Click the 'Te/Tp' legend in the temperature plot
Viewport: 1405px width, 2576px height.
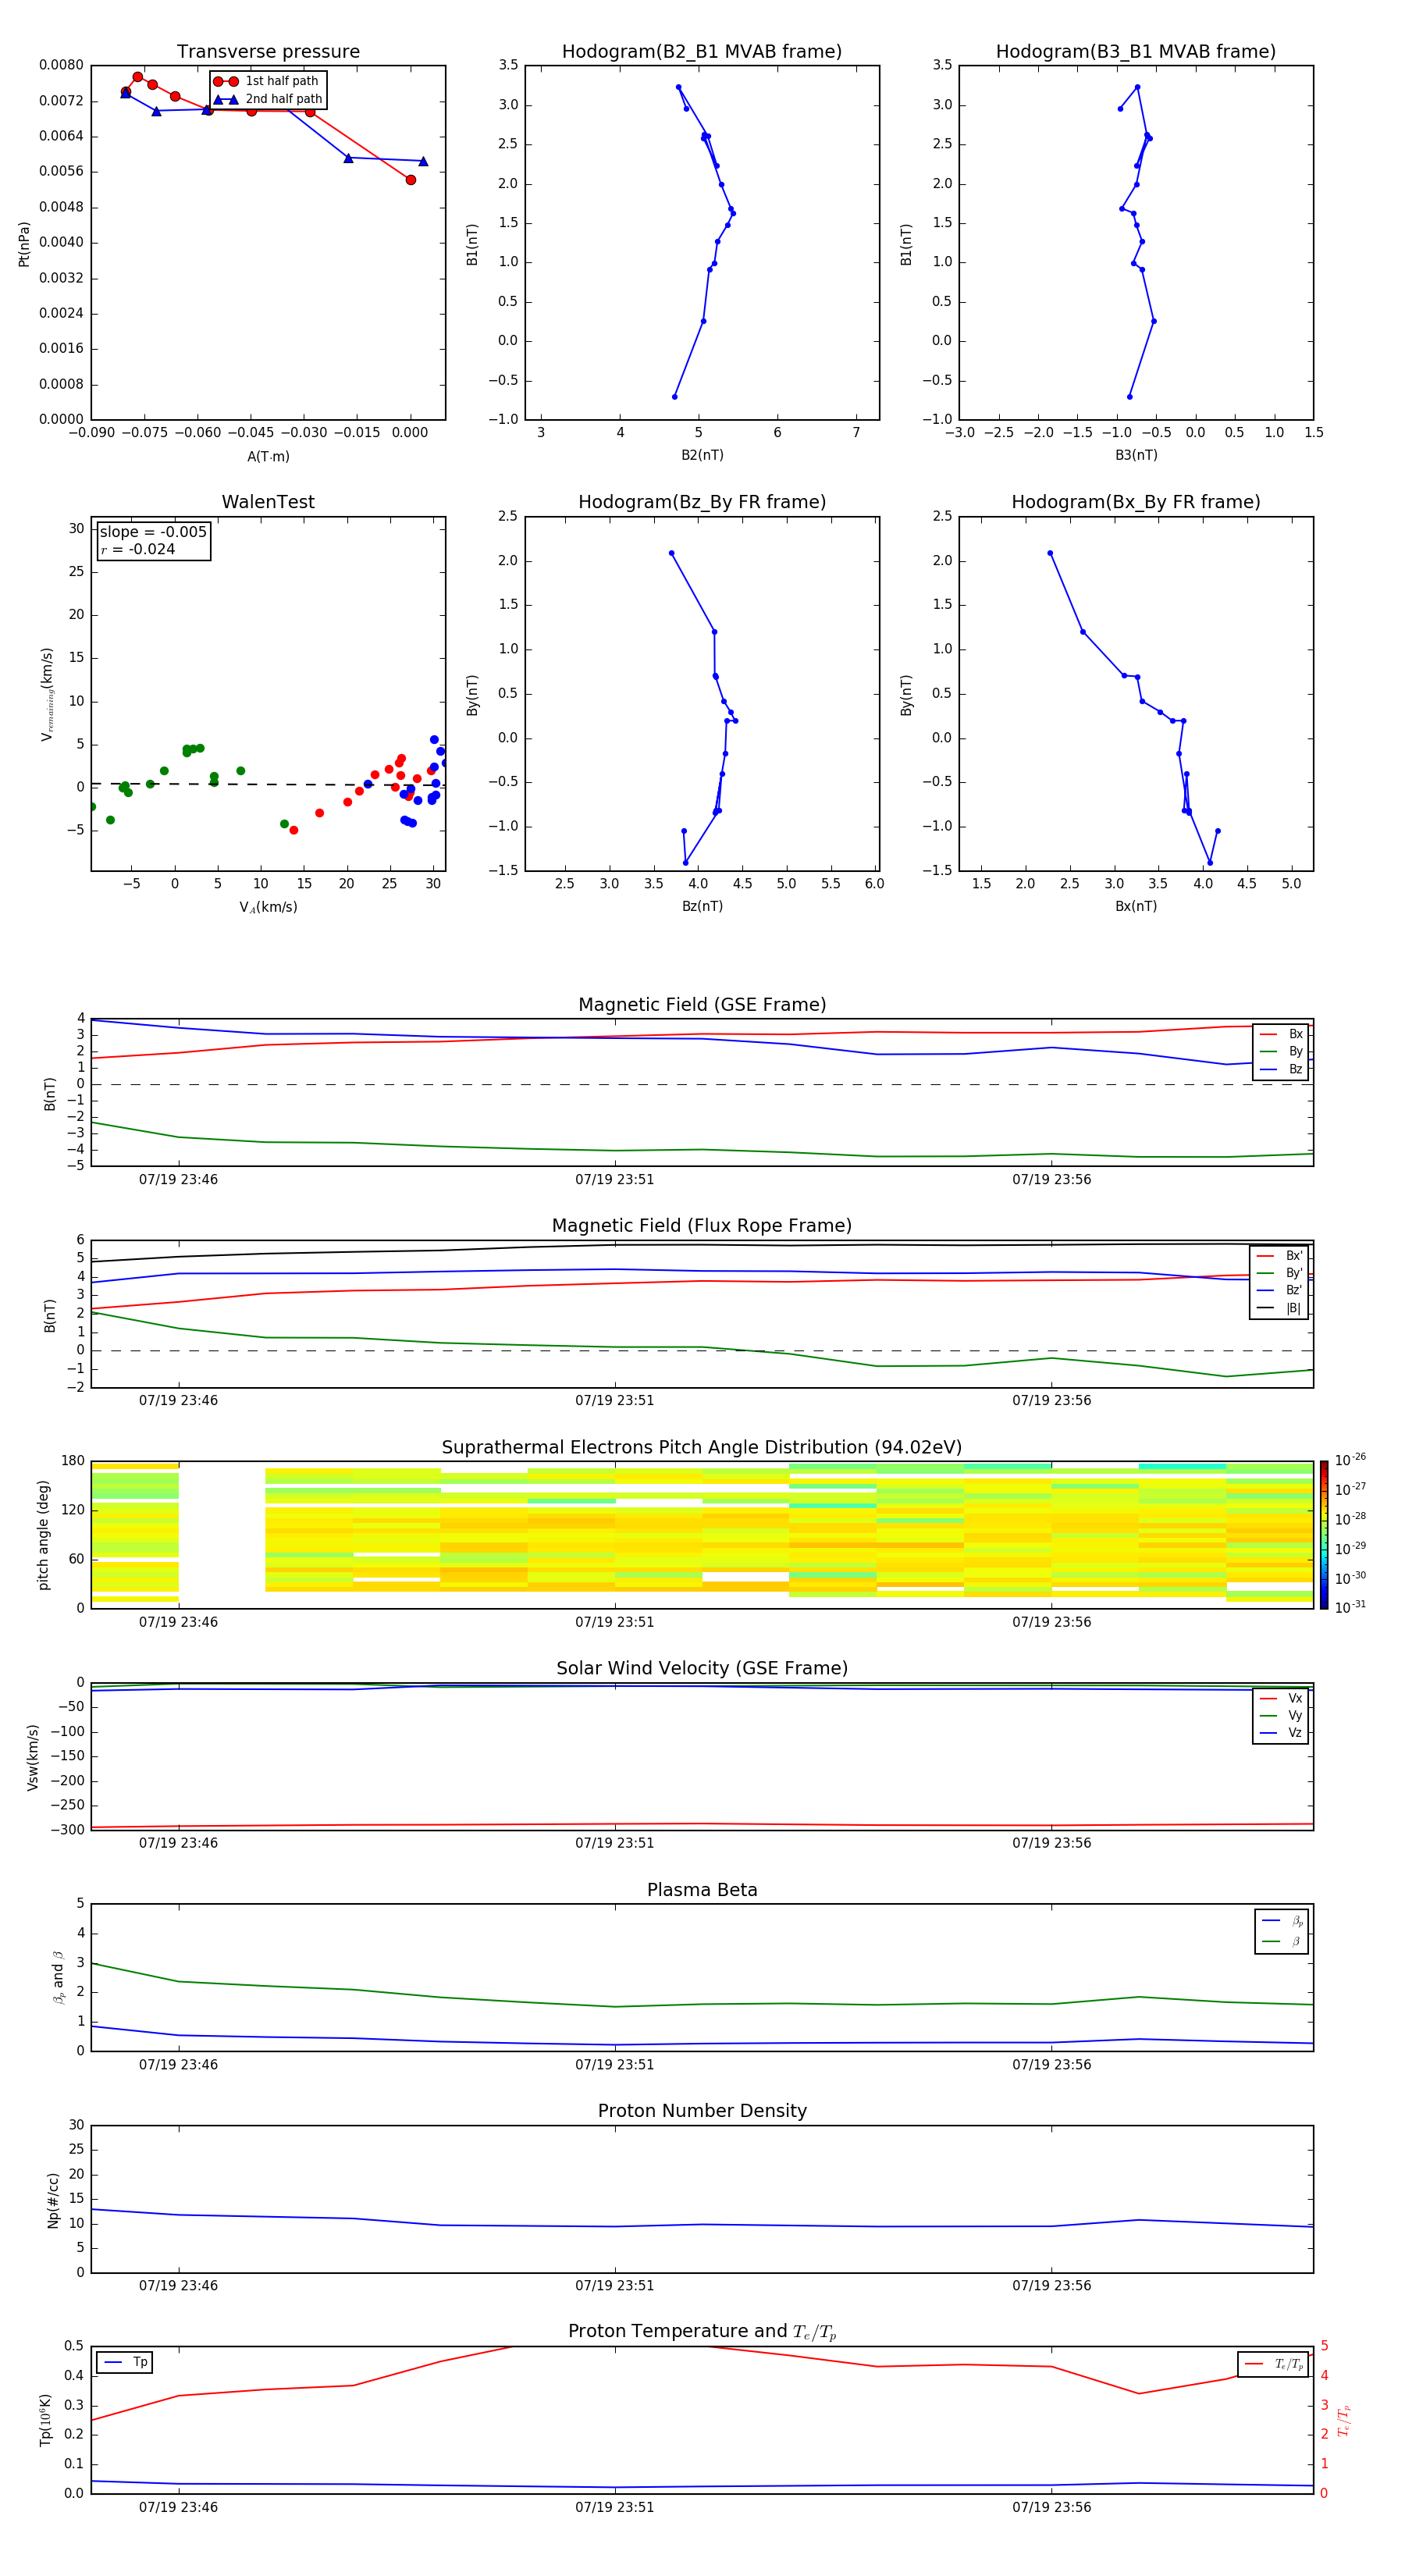(1273, 2364)
